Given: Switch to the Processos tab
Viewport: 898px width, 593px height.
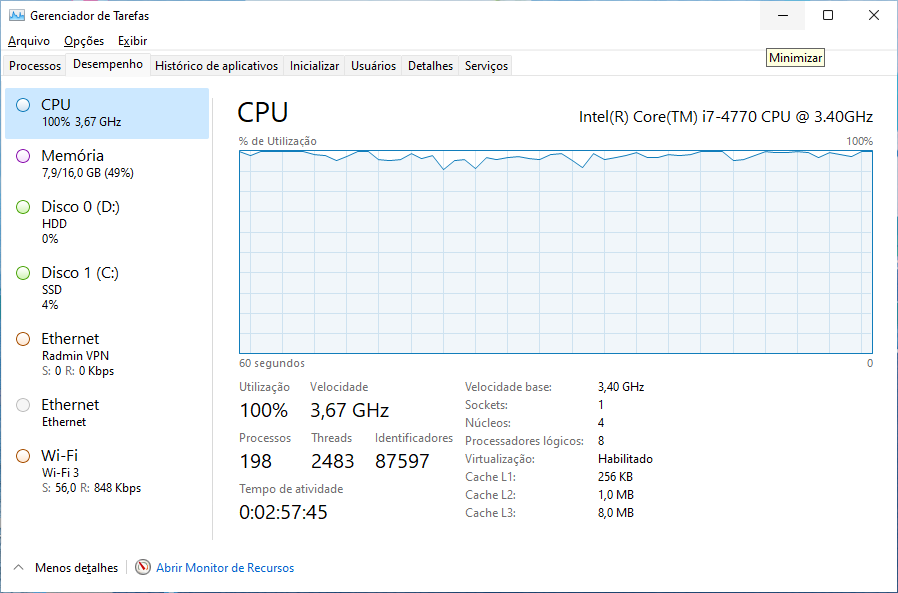Looking at the screenshot, I should 35,65.
